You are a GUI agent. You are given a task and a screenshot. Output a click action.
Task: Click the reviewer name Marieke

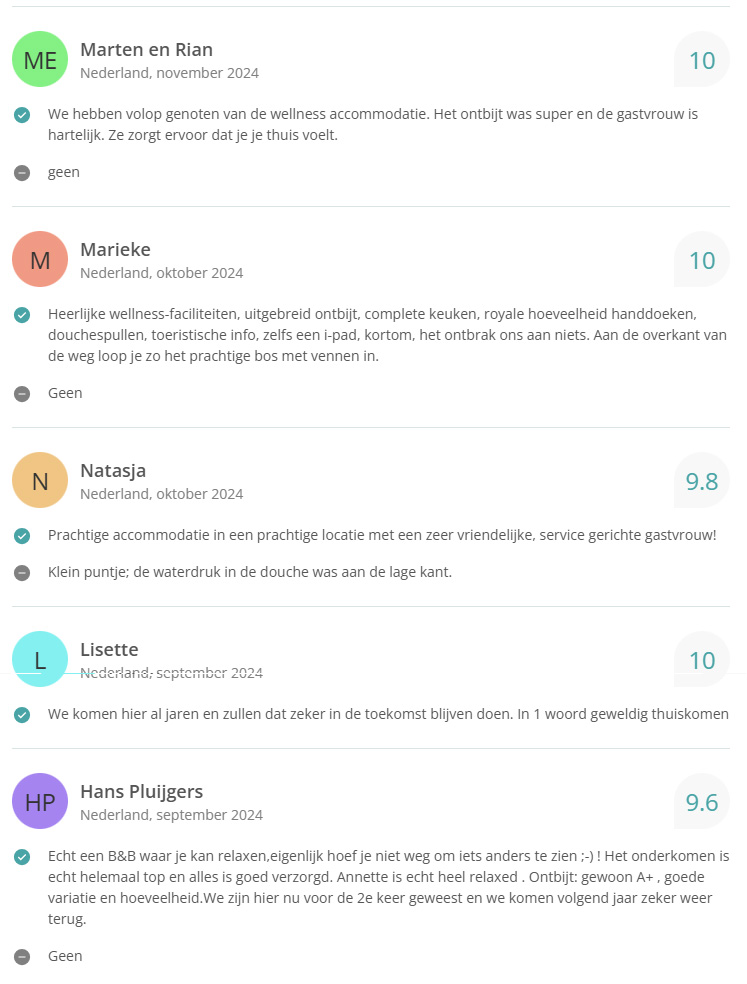point(115,249)
